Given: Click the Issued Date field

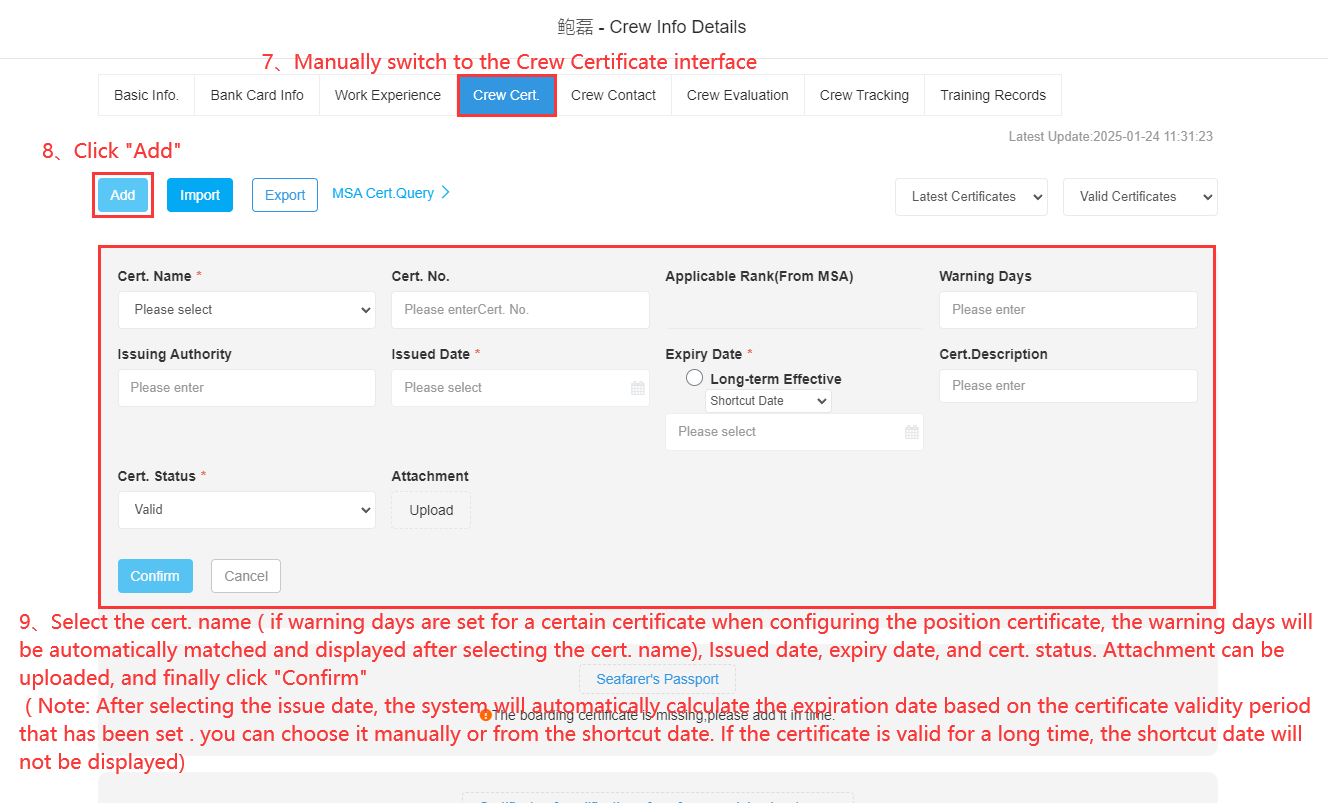Looking at the screenshot, I should click(x=520, y=388).
